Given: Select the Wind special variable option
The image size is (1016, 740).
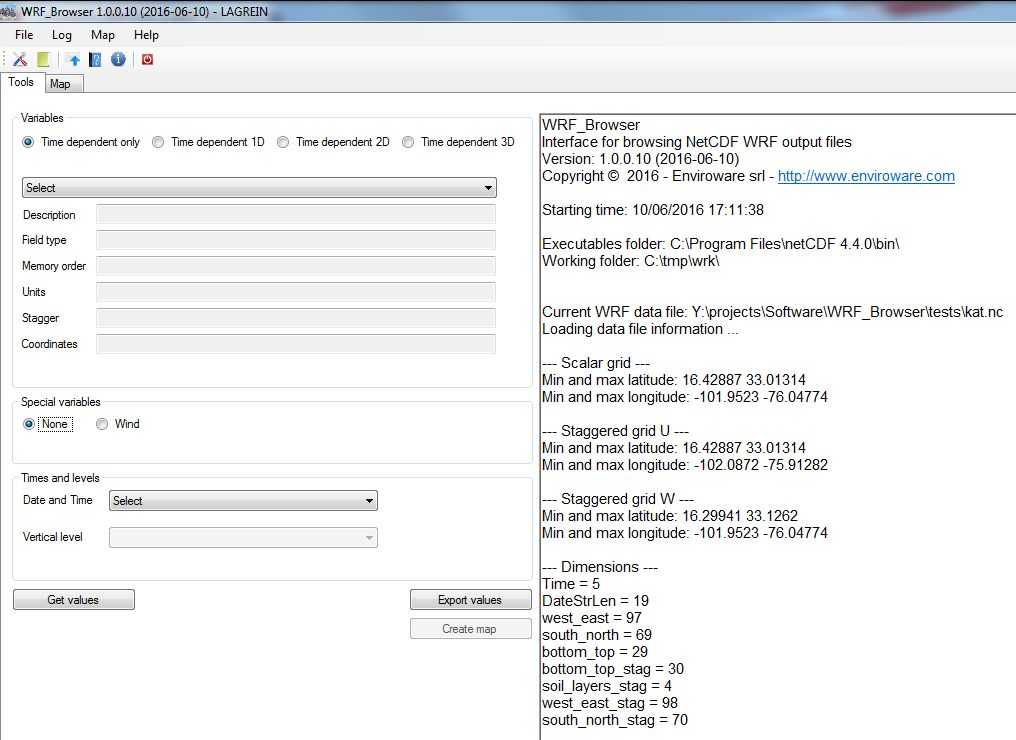Looking at the screenshot, I should click(102, 424).
